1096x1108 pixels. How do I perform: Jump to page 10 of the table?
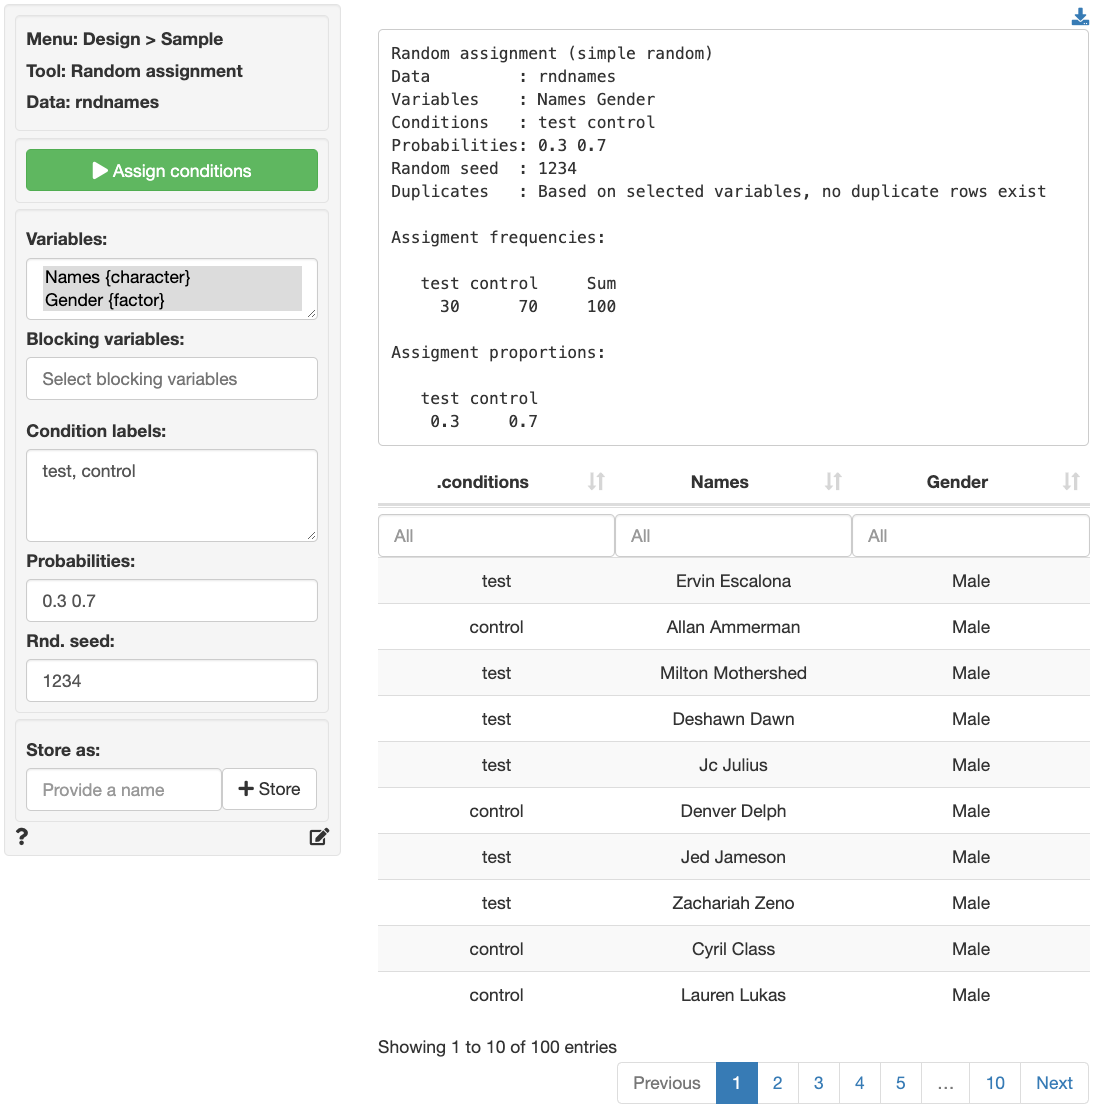point(995,1083)
